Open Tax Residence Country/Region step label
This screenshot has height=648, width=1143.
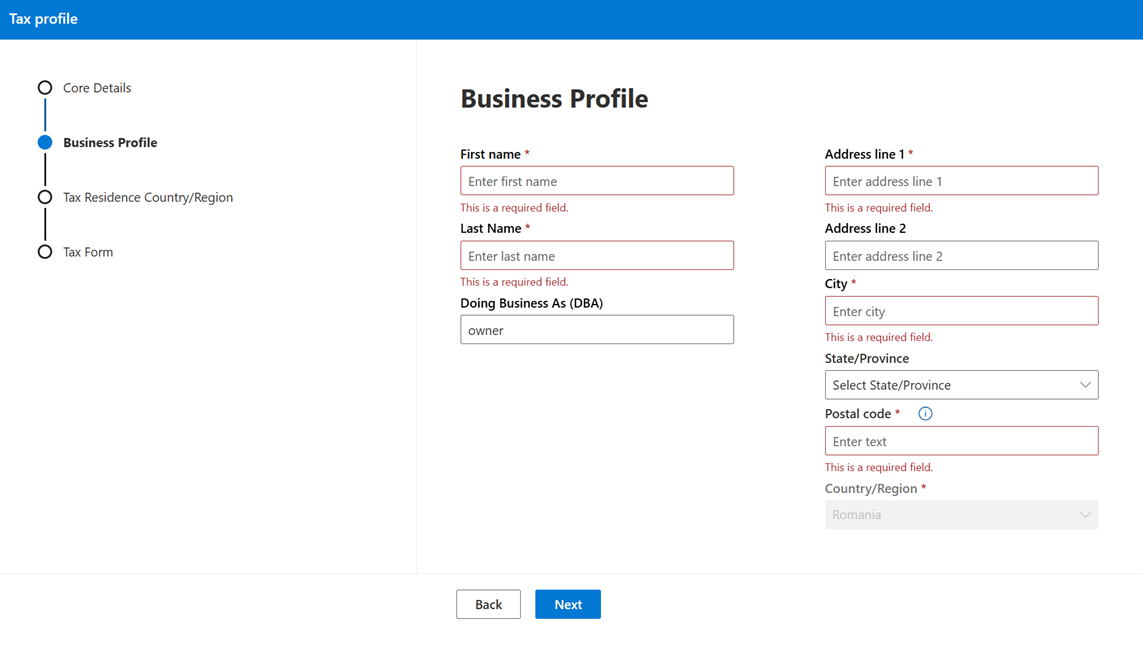[148, 197]
